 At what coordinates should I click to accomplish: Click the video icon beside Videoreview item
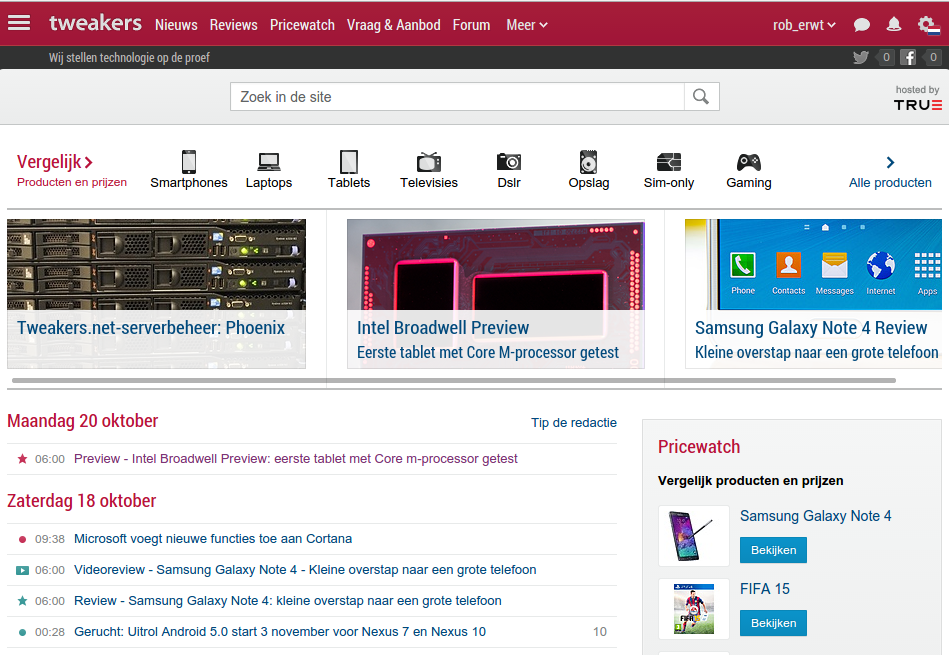22,570
